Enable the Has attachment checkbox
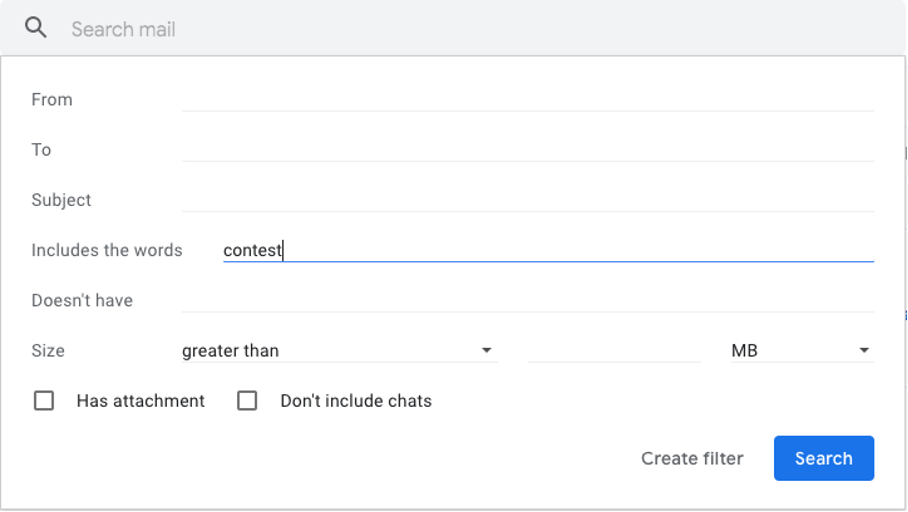Screen dimensions: 908x512 coord(44,401)
